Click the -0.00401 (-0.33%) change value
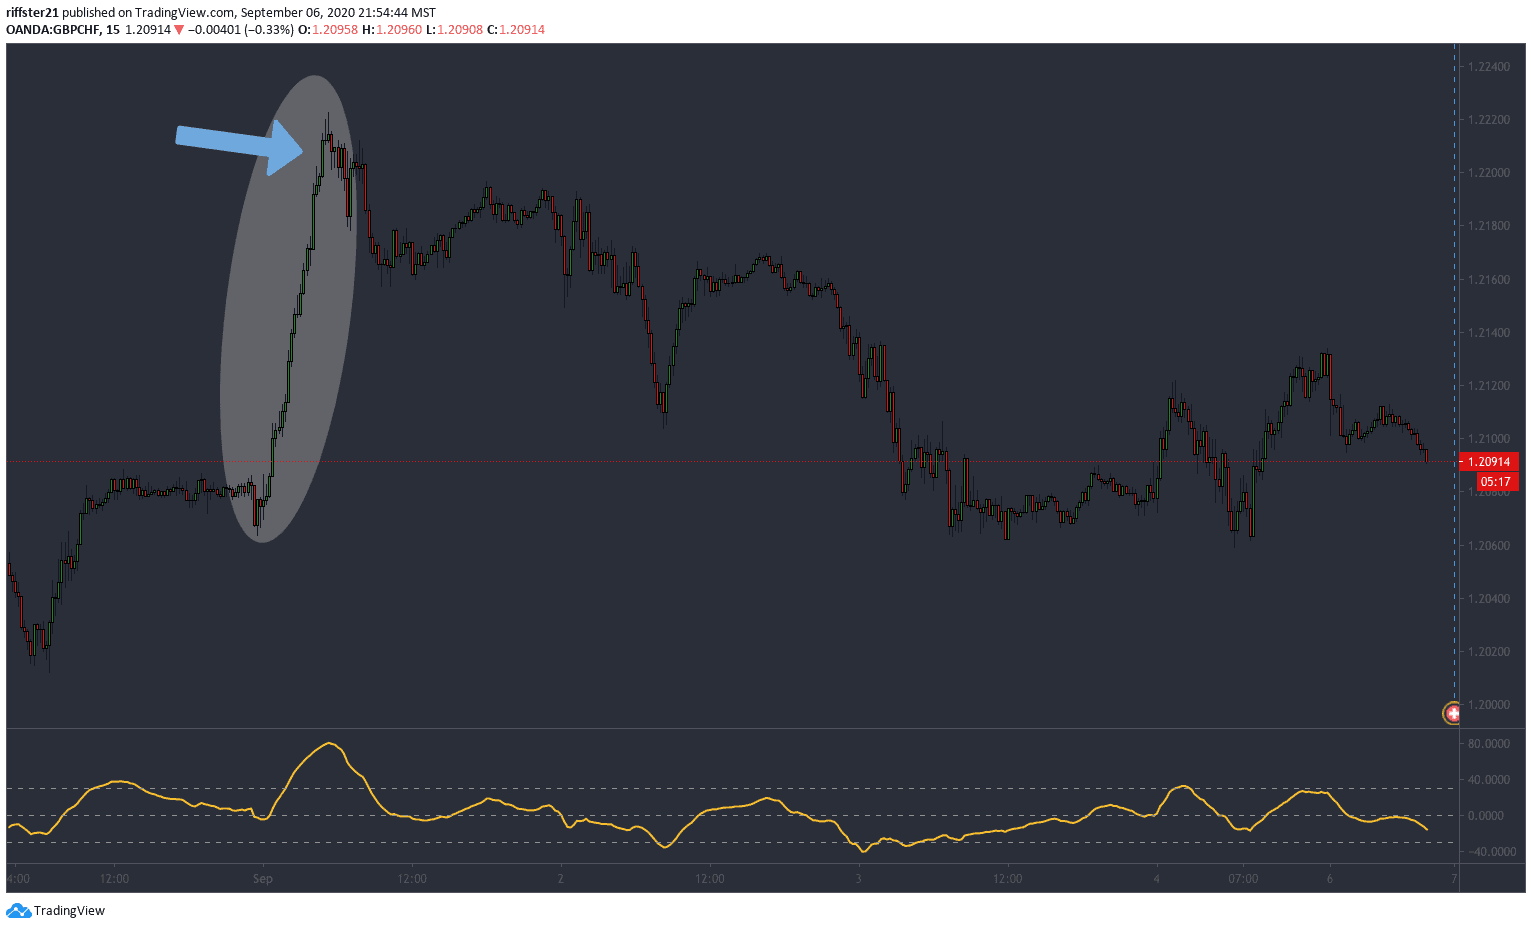 tap(241, 30)
